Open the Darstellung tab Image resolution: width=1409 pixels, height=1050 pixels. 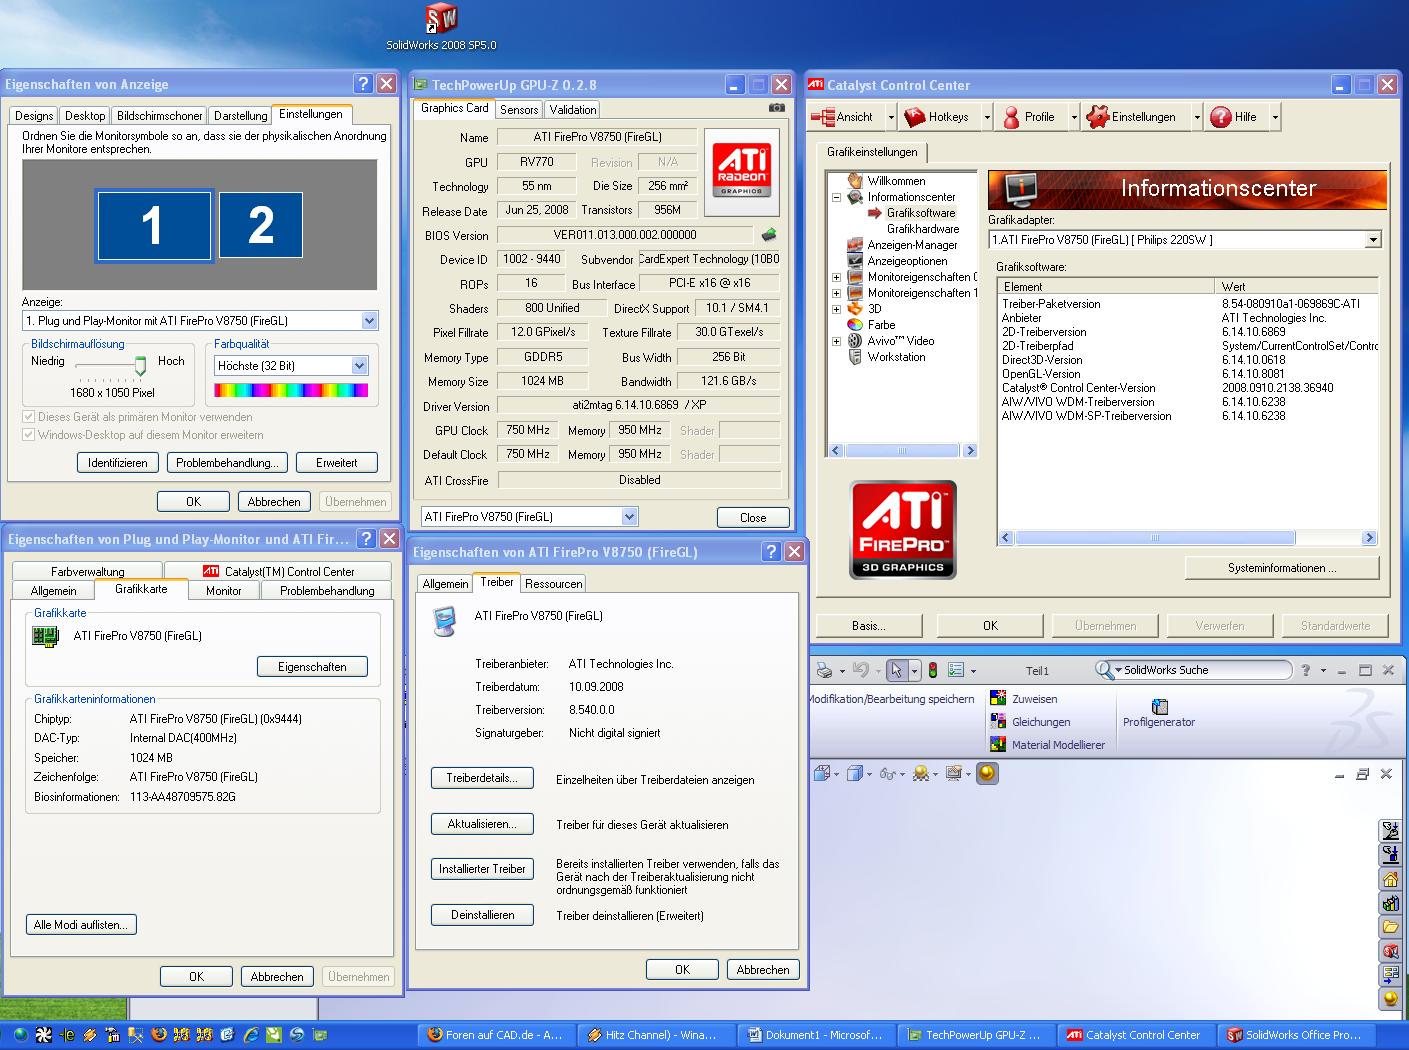click(241, 116)
